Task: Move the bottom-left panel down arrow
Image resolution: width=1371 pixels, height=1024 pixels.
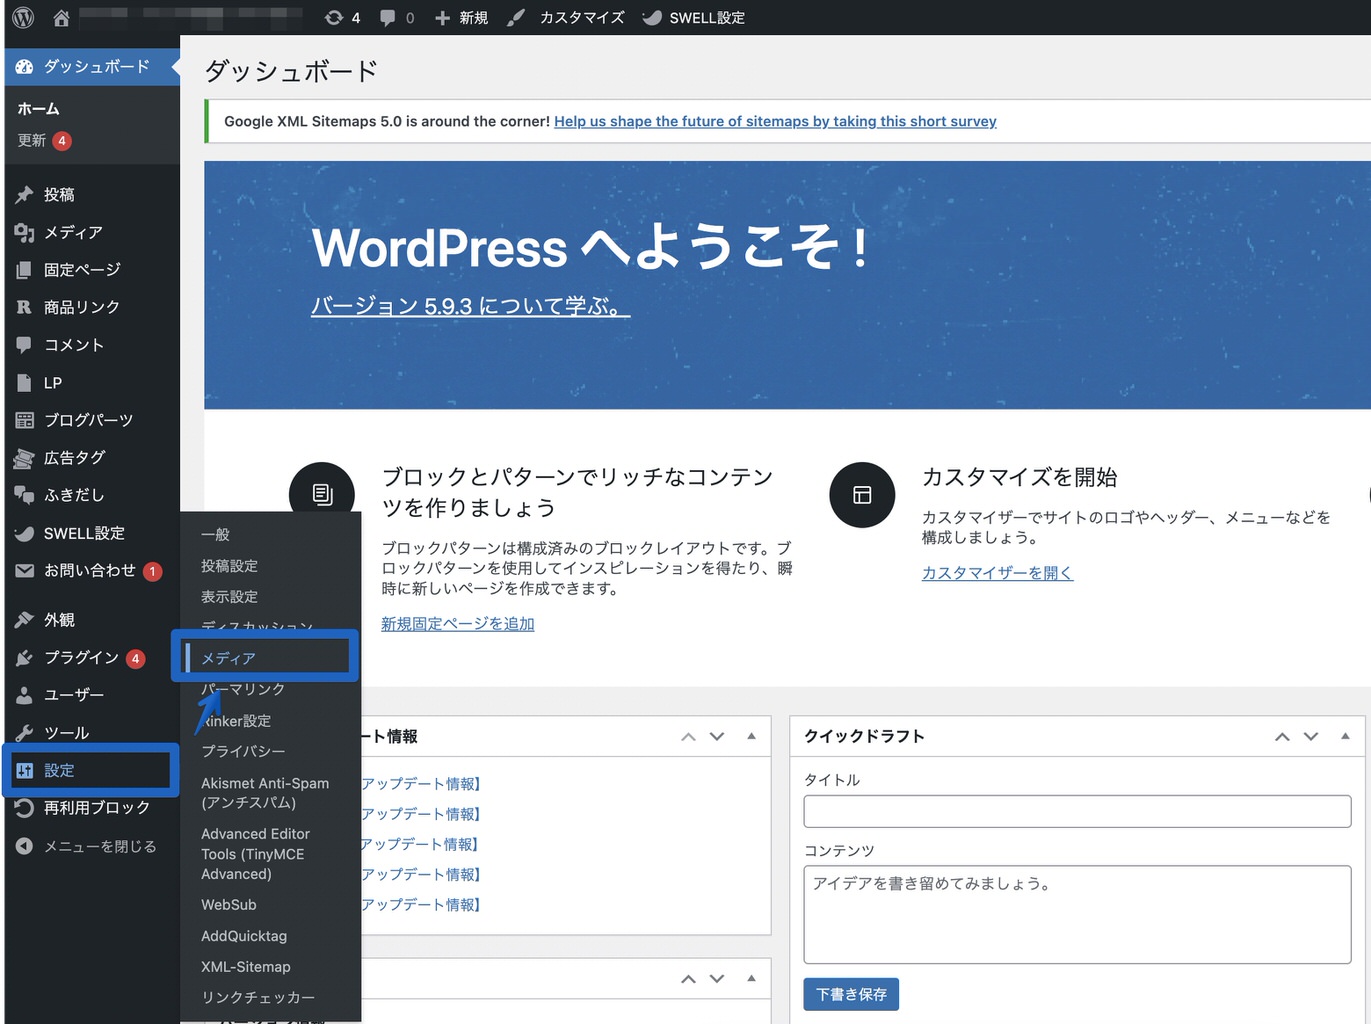Action: [717, 978]
